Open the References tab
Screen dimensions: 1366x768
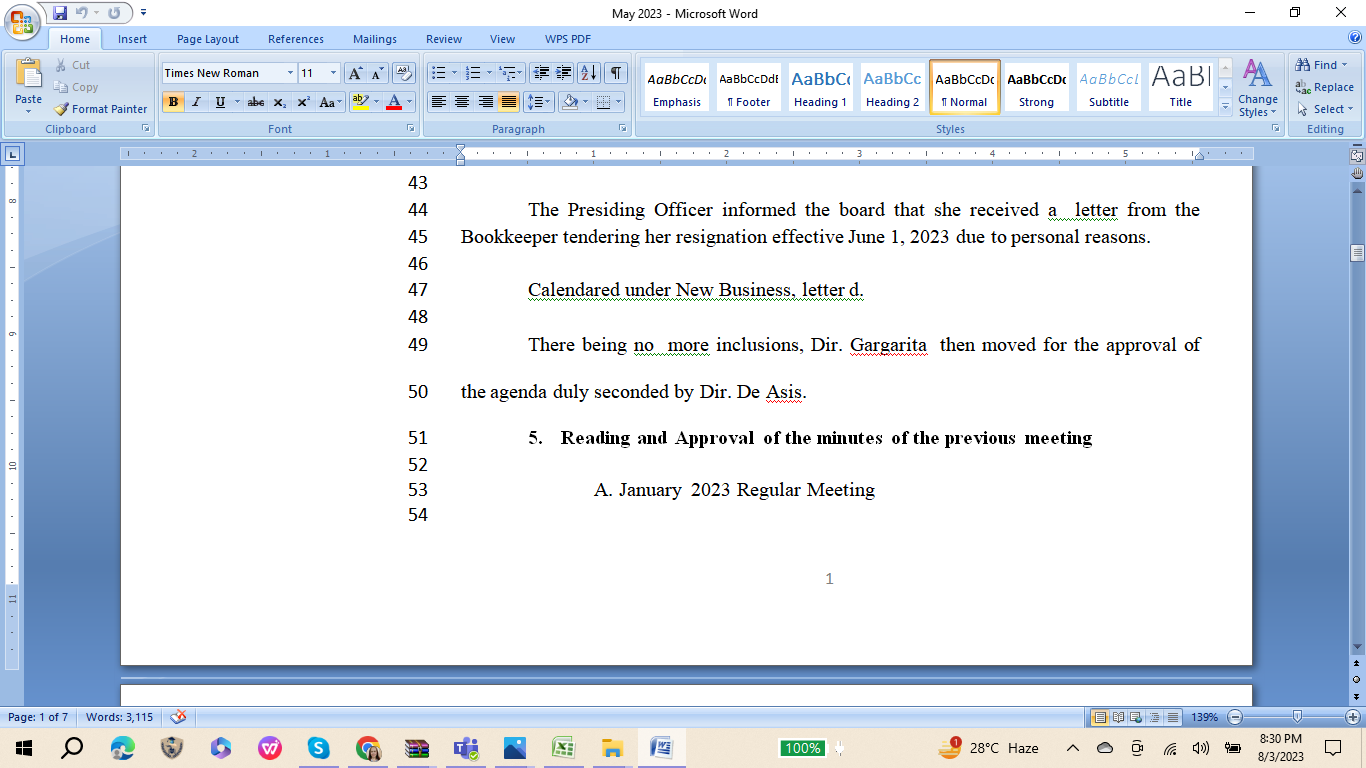pos(296,39)
